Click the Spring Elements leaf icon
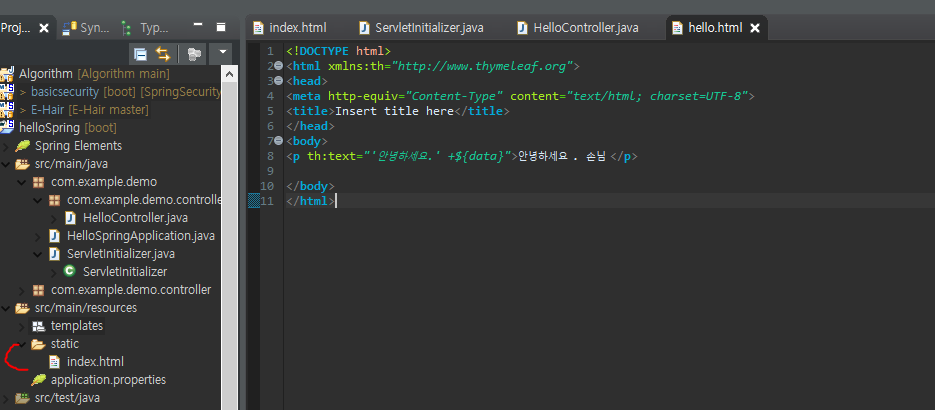The image size is (935, 410). (x=23, y=146)
